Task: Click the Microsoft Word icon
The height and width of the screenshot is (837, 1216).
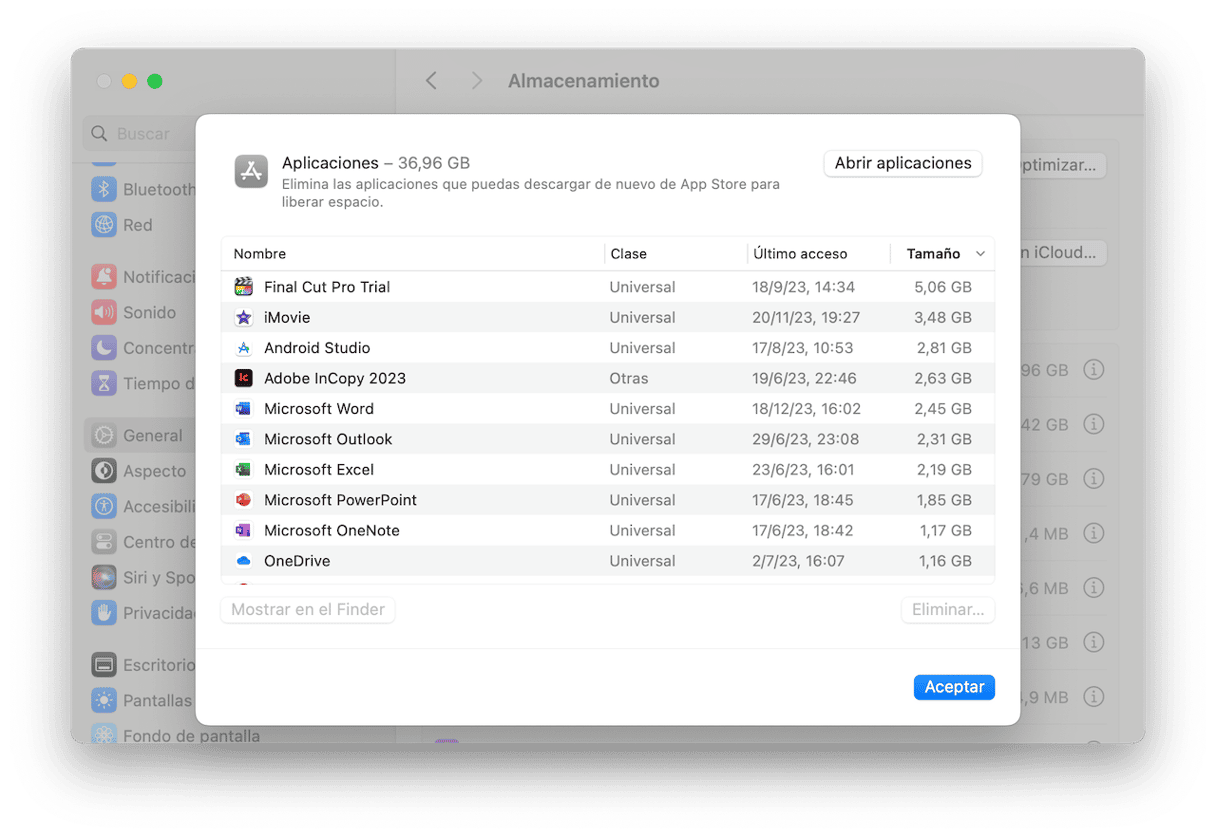Action: (x=243, y=409)
